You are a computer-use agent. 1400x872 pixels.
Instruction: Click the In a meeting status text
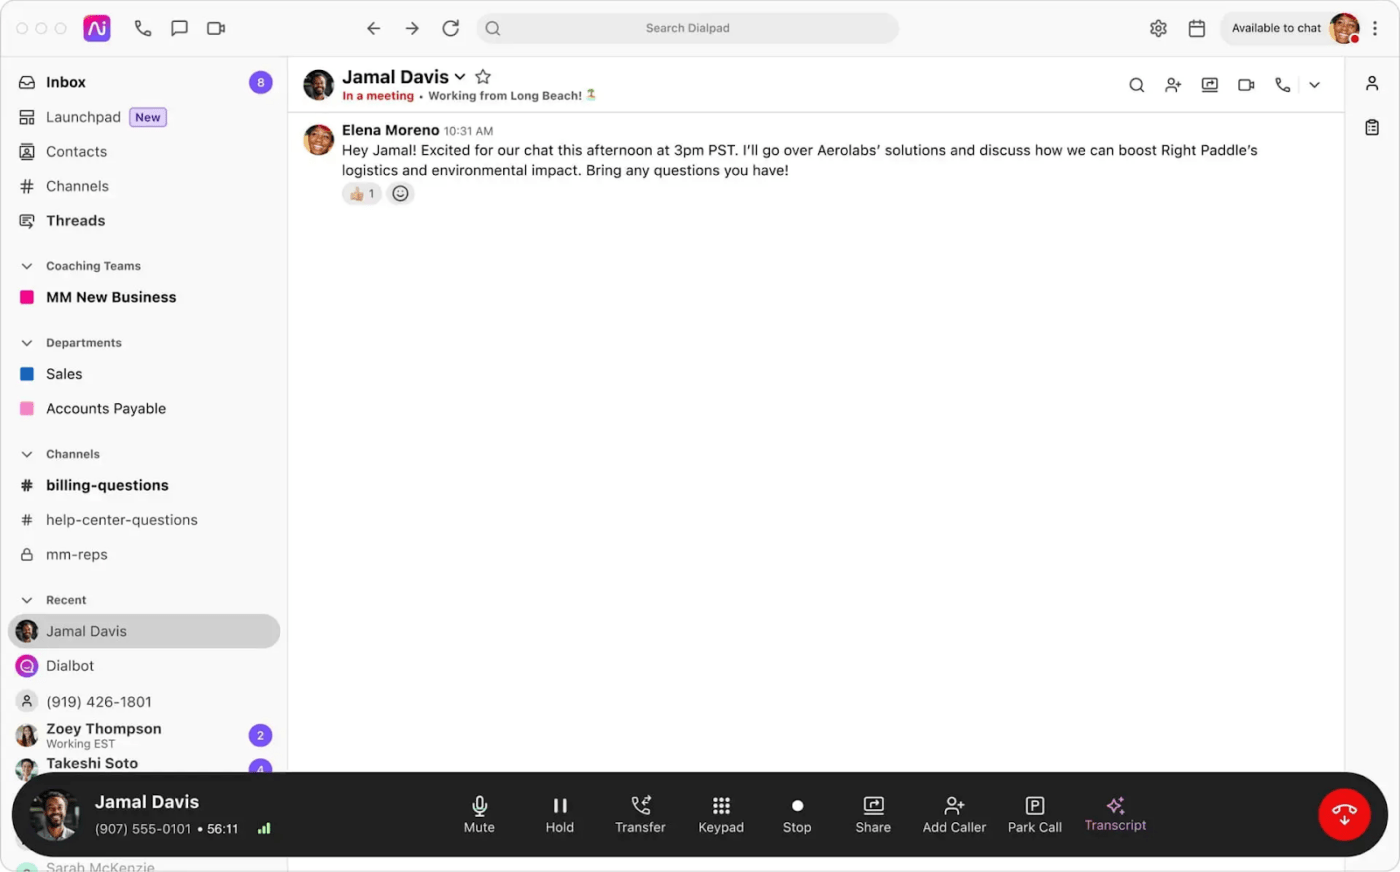click(x=378, y=96)
